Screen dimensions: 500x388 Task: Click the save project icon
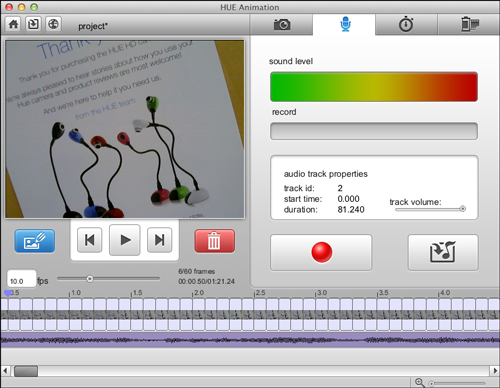tap(33, 24)
